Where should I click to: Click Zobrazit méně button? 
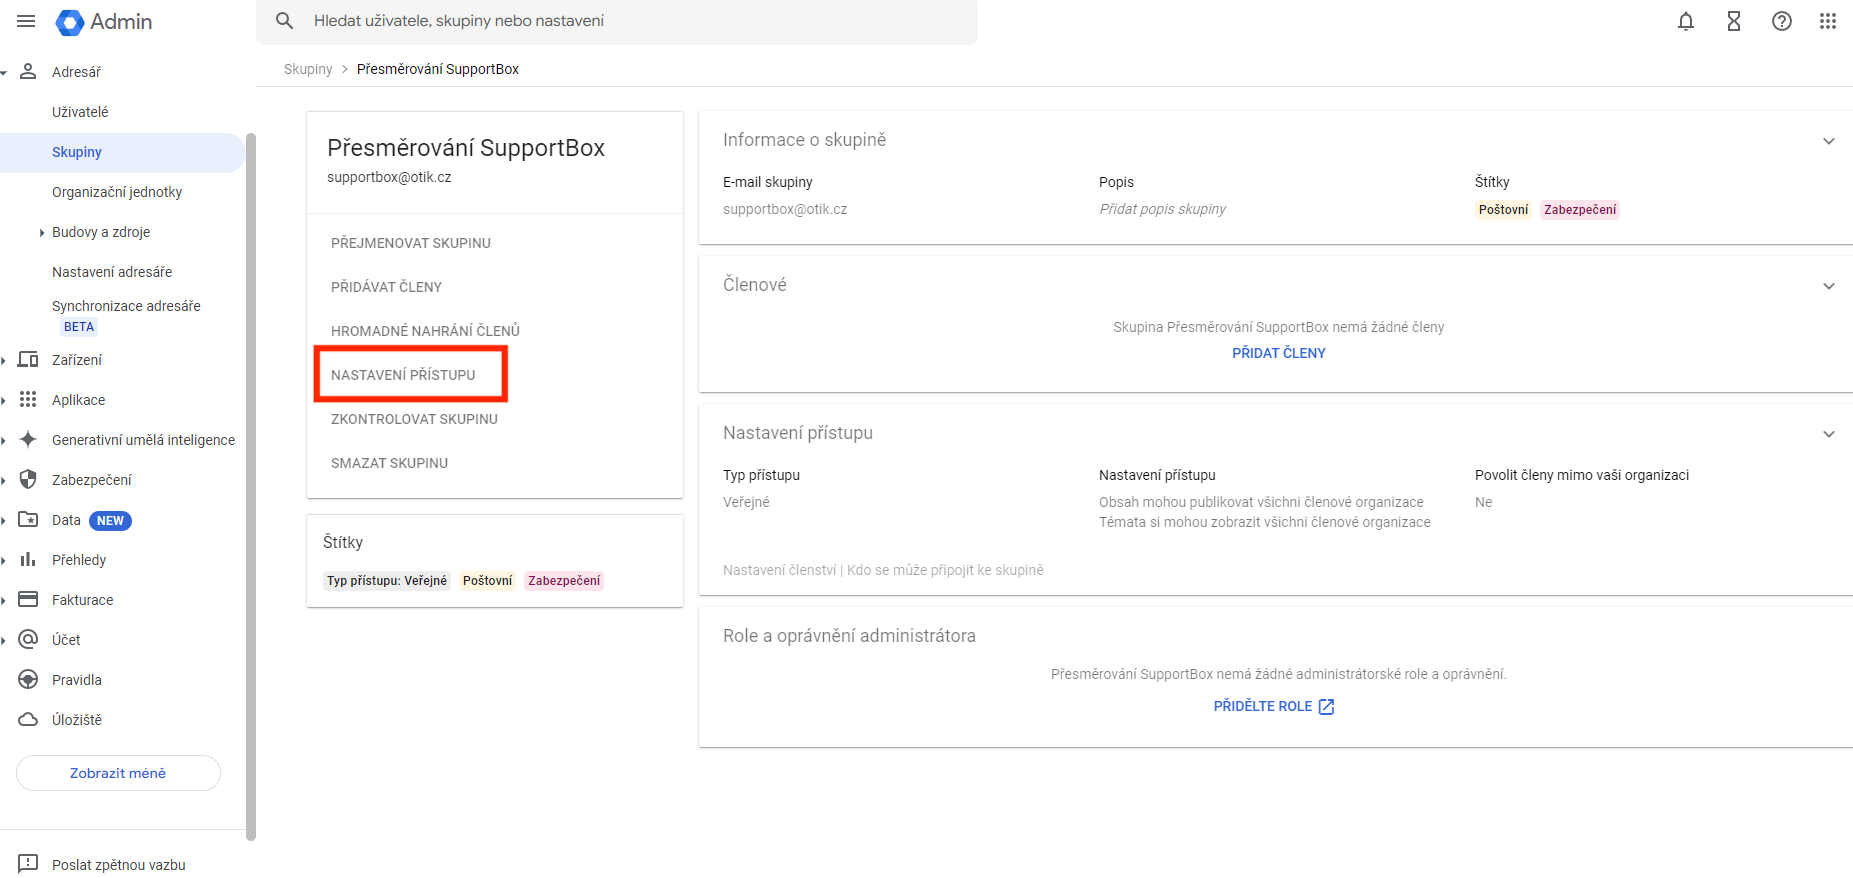118,773
